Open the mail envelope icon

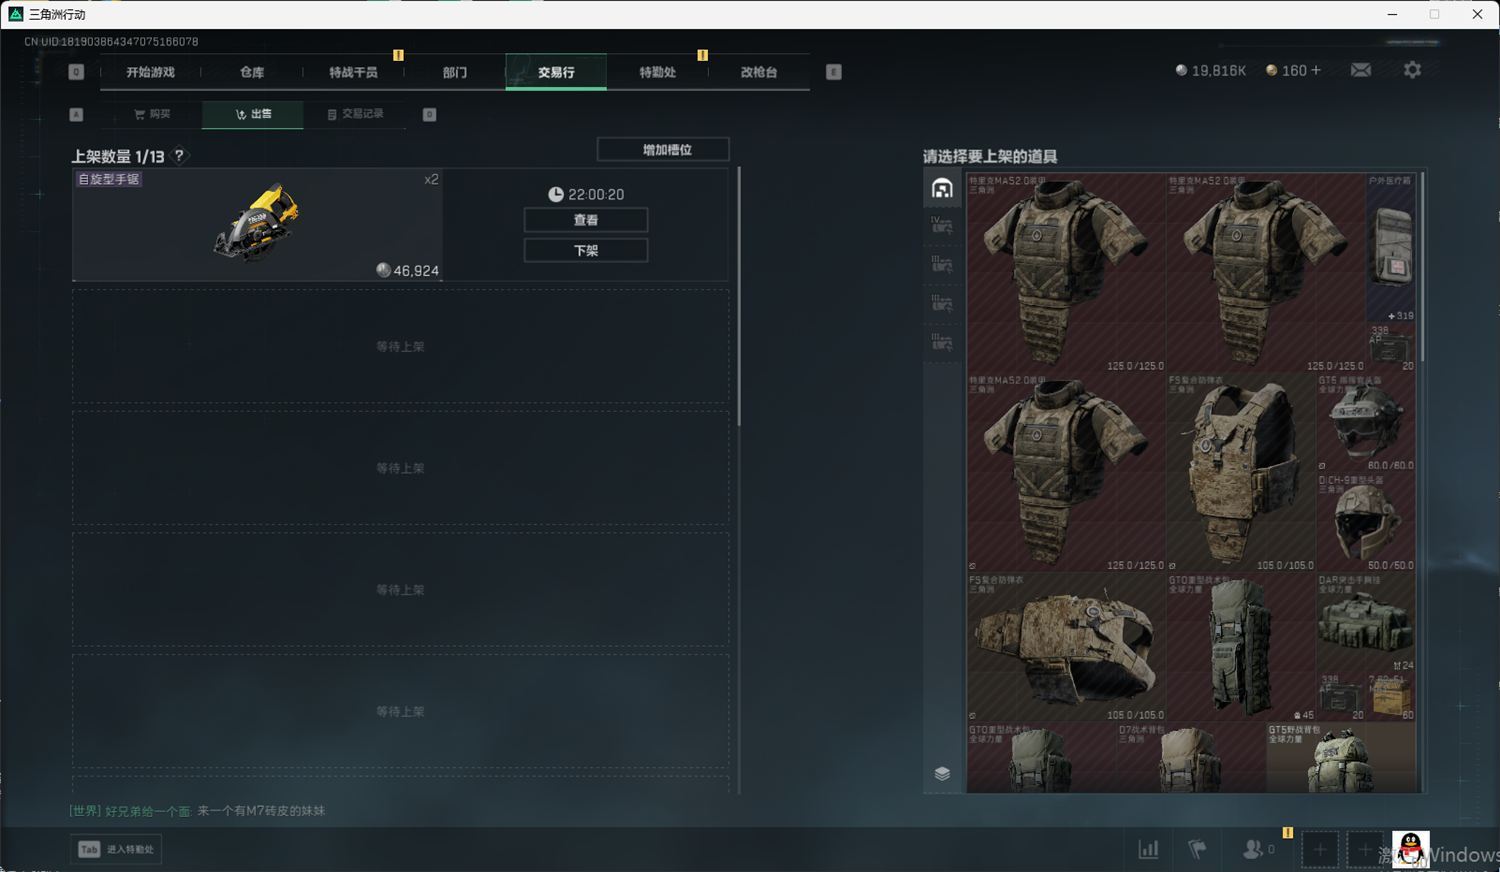tap(1360, 70)
